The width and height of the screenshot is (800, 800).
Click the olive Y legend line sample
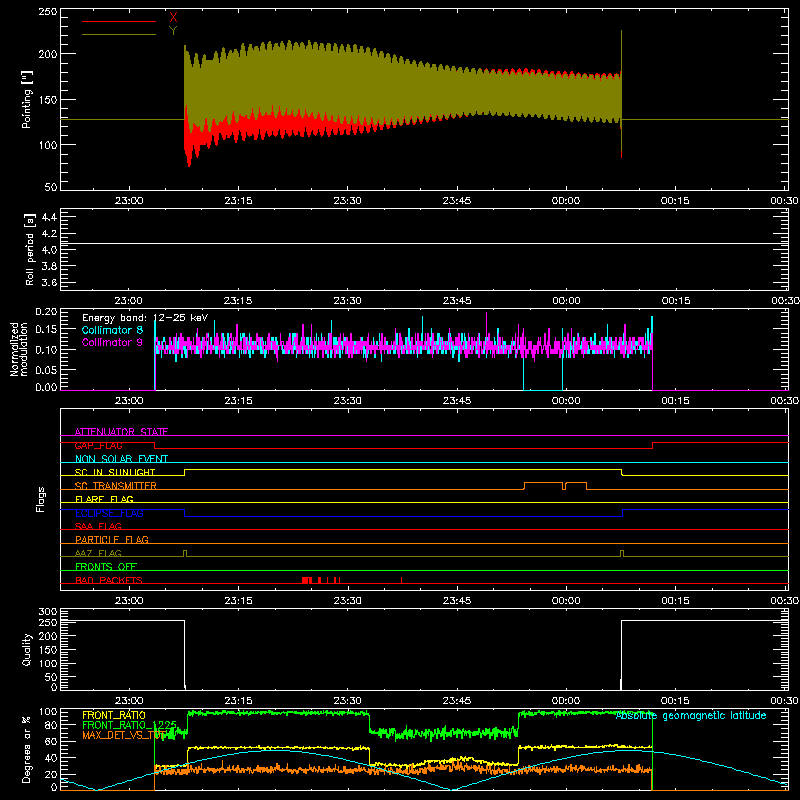pyautogui.click(x=119, y=35)
